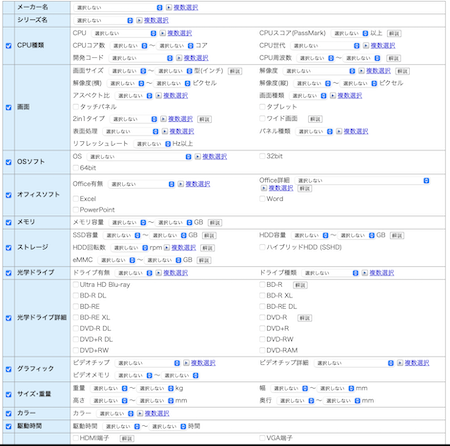Click 複数選択 link for ビデオチップ

[203, 363]
